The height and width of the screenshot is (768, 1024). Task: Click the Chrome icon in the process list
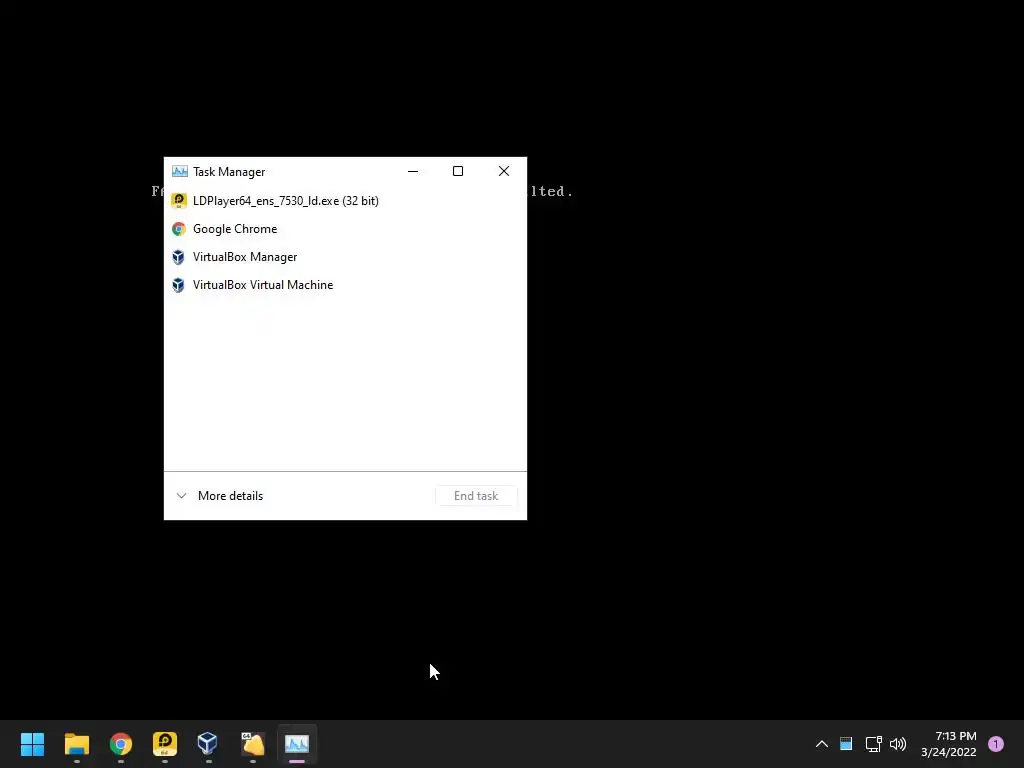(178, 229)
